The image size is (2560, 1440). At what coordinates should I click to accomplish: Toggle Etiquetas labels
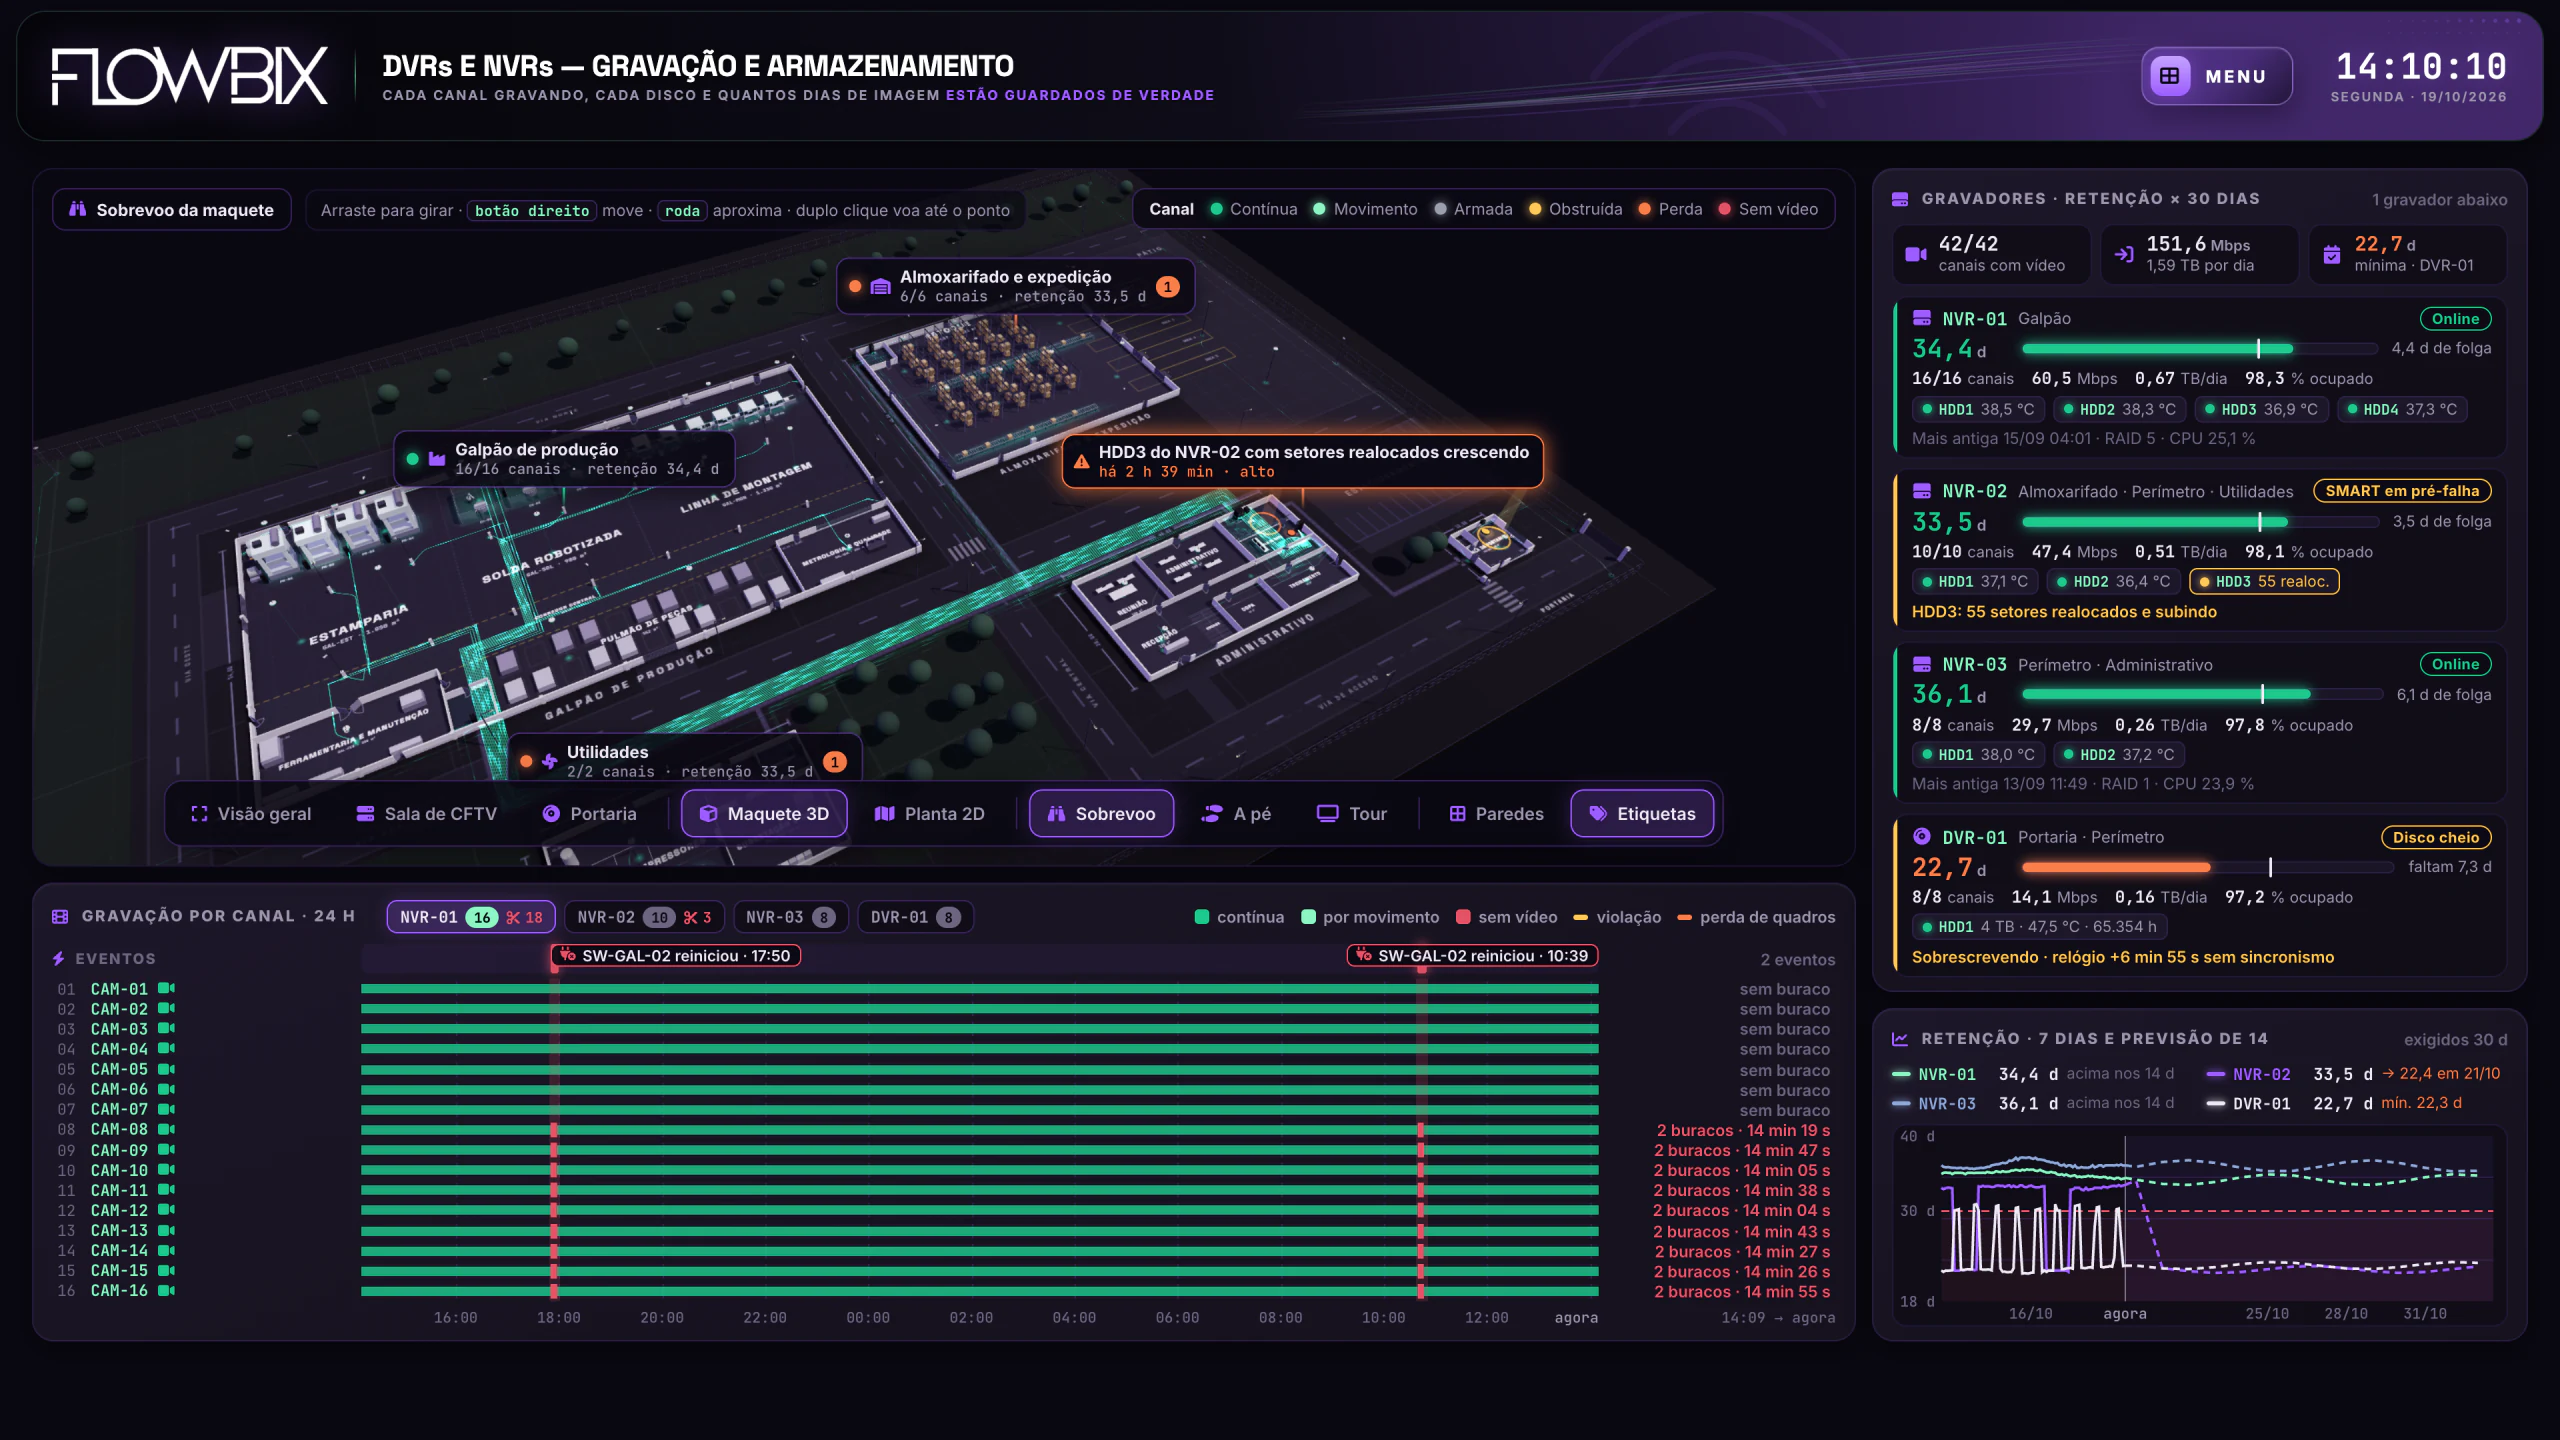coord(1642,814)
